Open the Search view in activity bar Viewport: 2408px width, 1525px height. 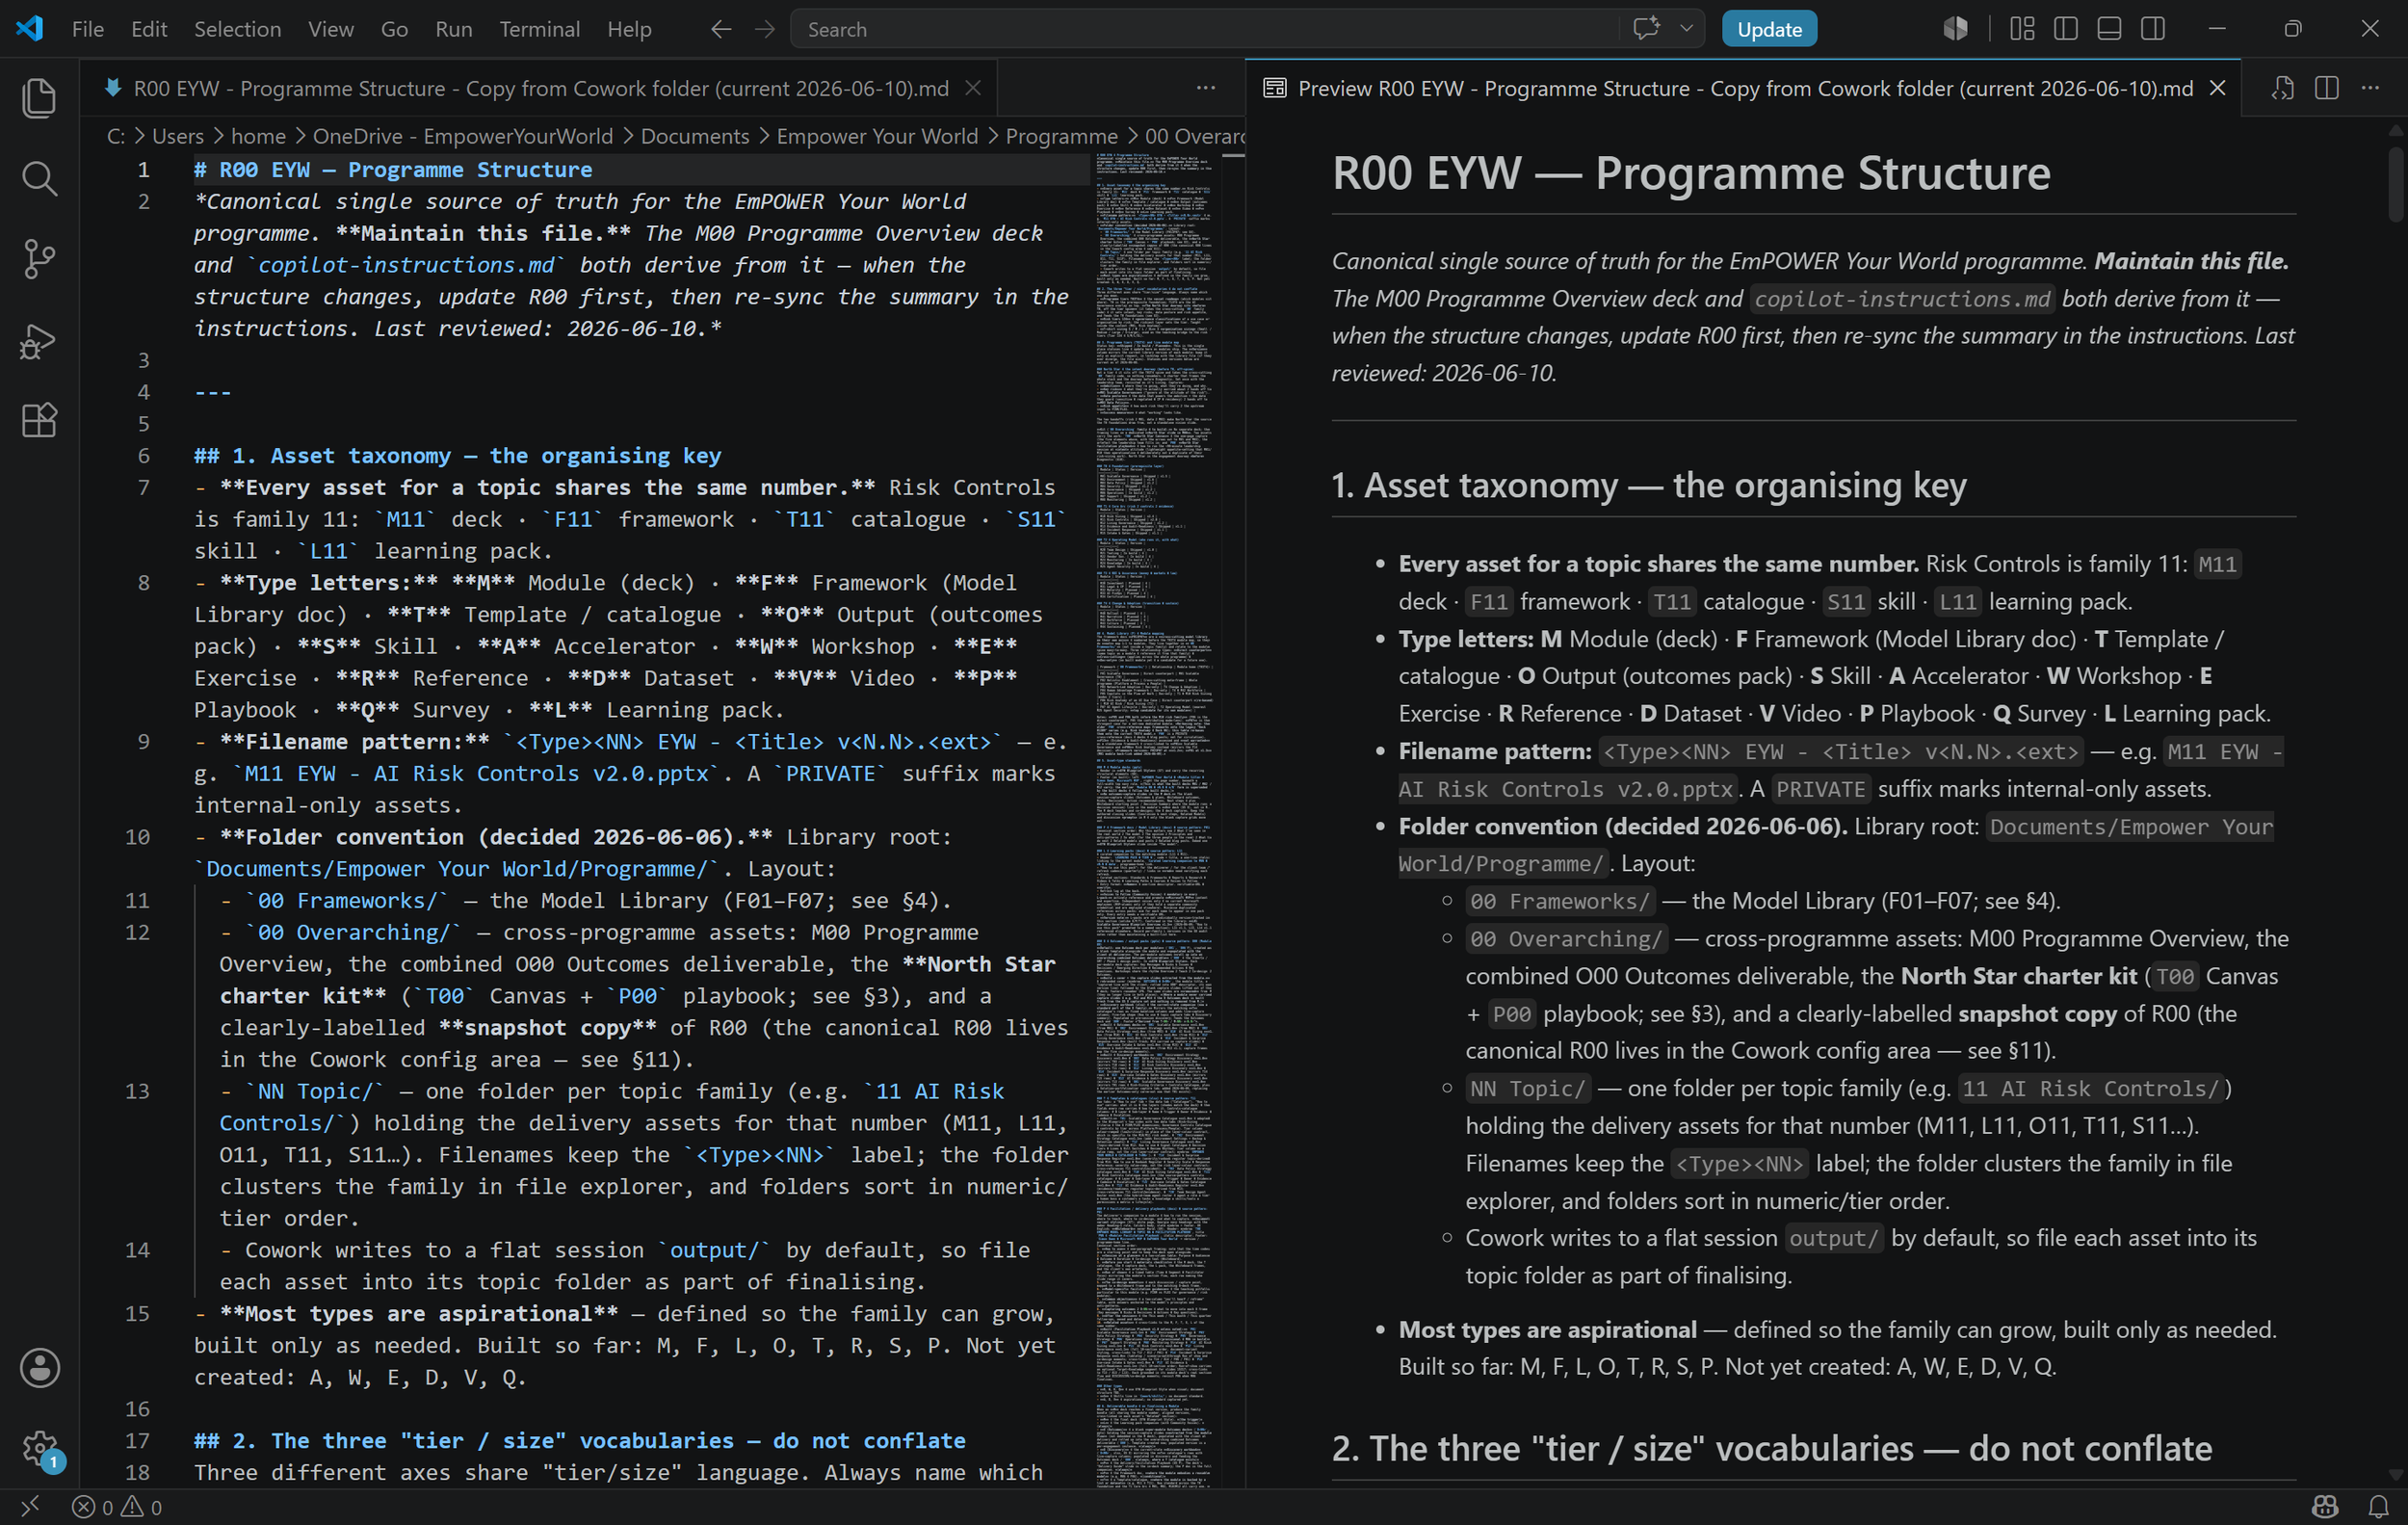click(x=39, y=179)
